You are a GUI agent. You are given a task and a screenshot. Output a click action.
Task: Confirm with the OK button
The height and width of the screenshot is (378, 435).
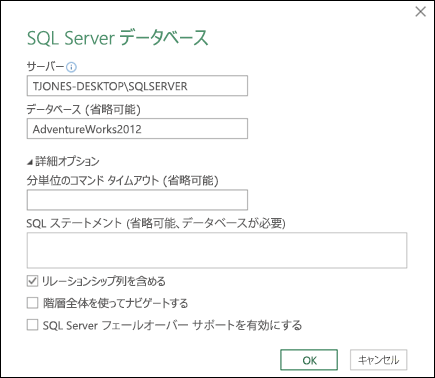point(309,360)
